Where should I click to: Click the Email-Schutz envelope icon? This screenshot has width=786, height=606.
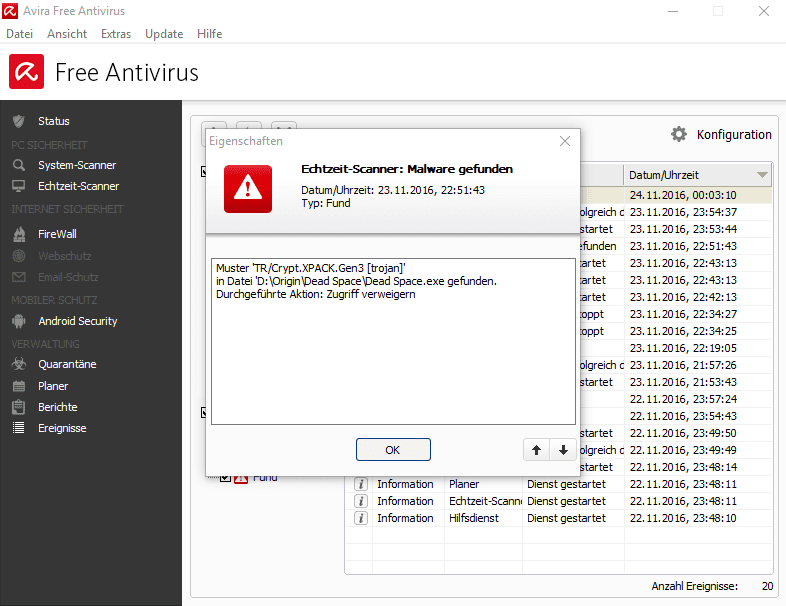[19, 277]
